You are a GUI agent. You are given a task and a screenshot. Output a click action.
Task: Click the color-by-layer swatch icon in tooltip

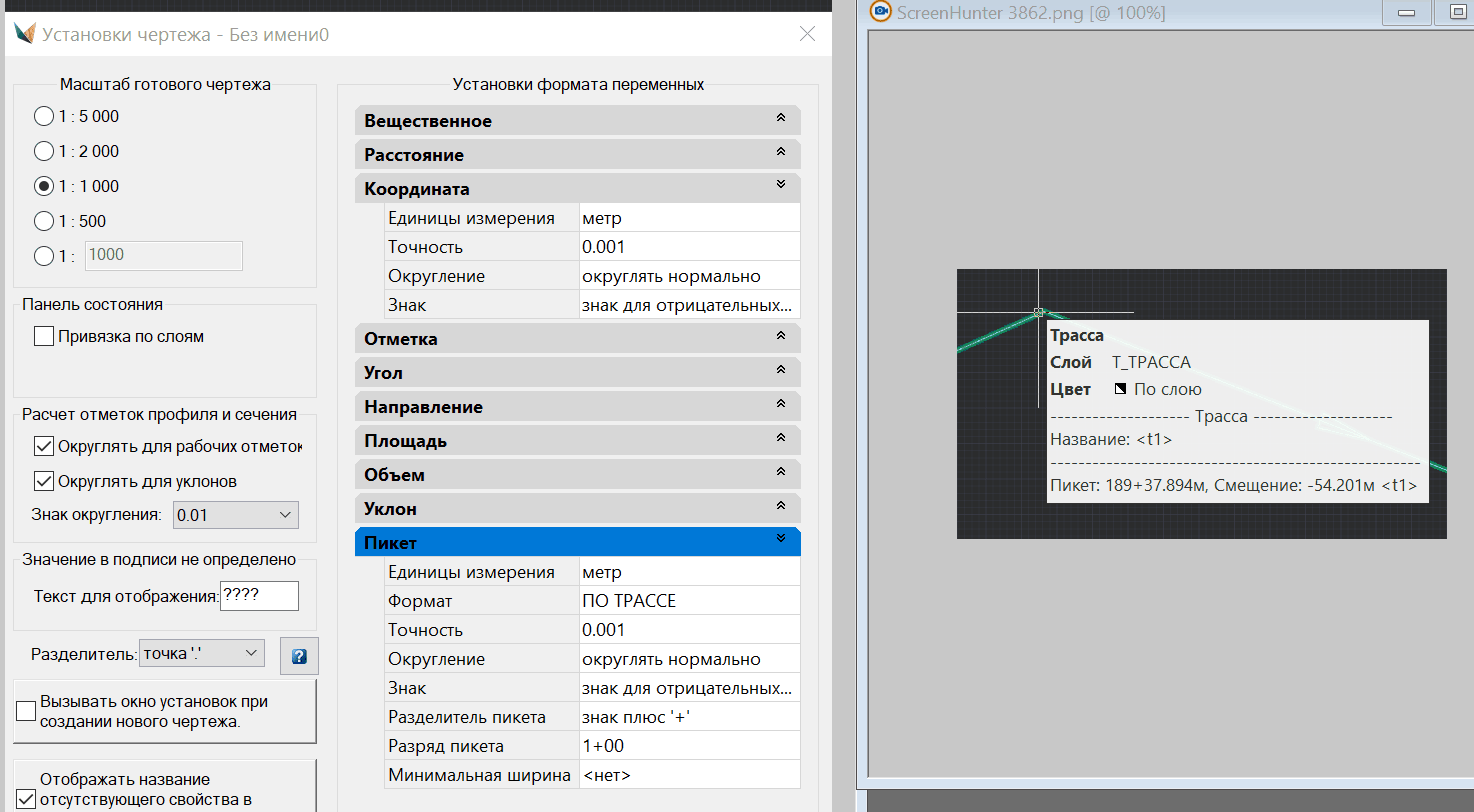pyautogui.click(x=1120, y=389)
